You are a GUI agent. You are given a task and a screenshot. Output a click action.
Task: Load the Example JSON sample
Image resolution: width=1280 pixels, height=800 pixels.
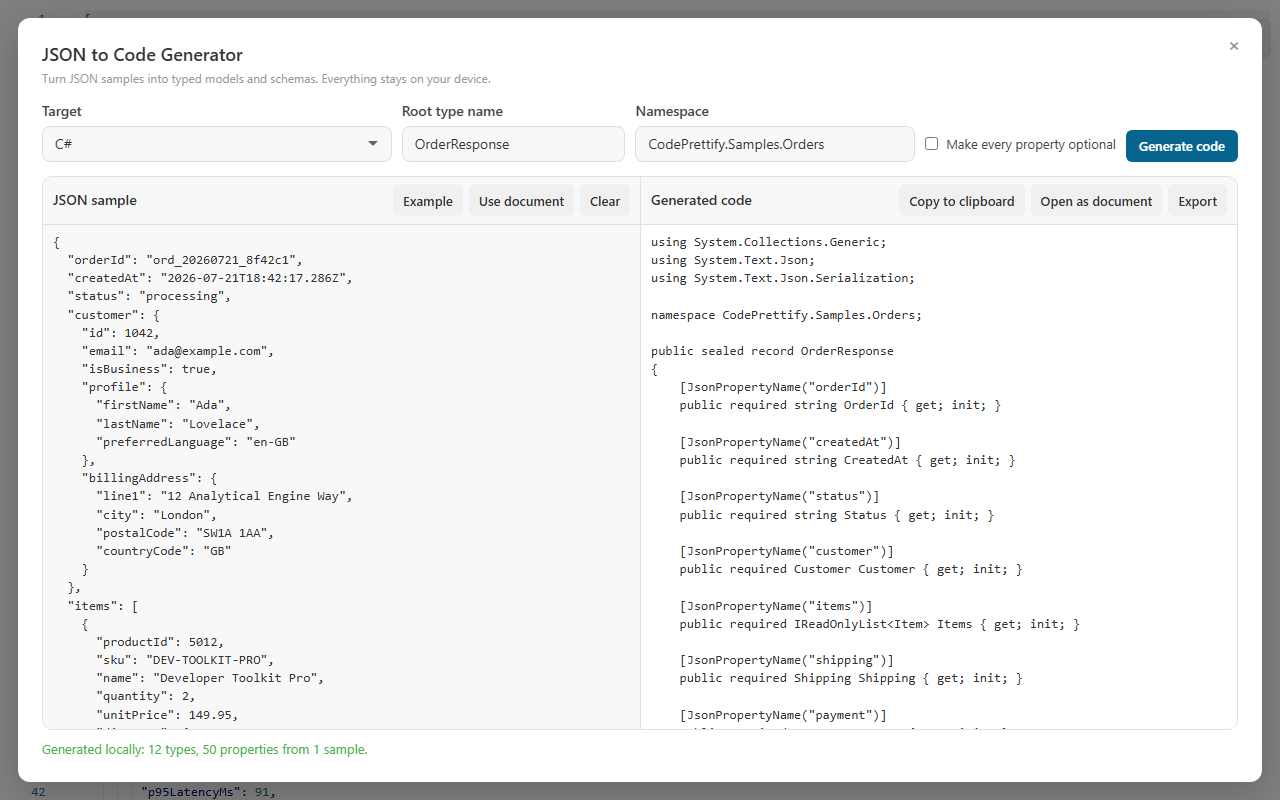[428, 201]
